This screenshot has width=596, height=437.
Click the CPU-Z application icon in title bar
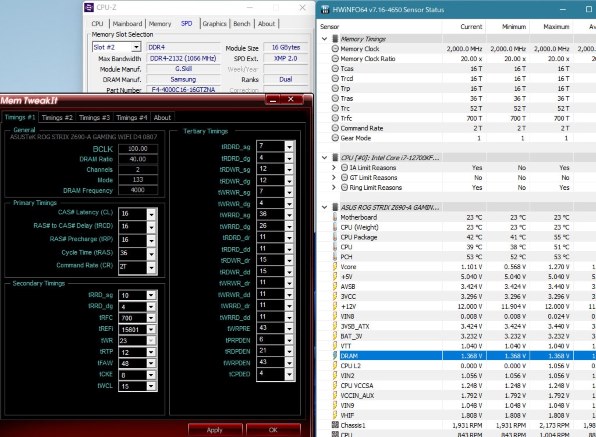point(89,7)
